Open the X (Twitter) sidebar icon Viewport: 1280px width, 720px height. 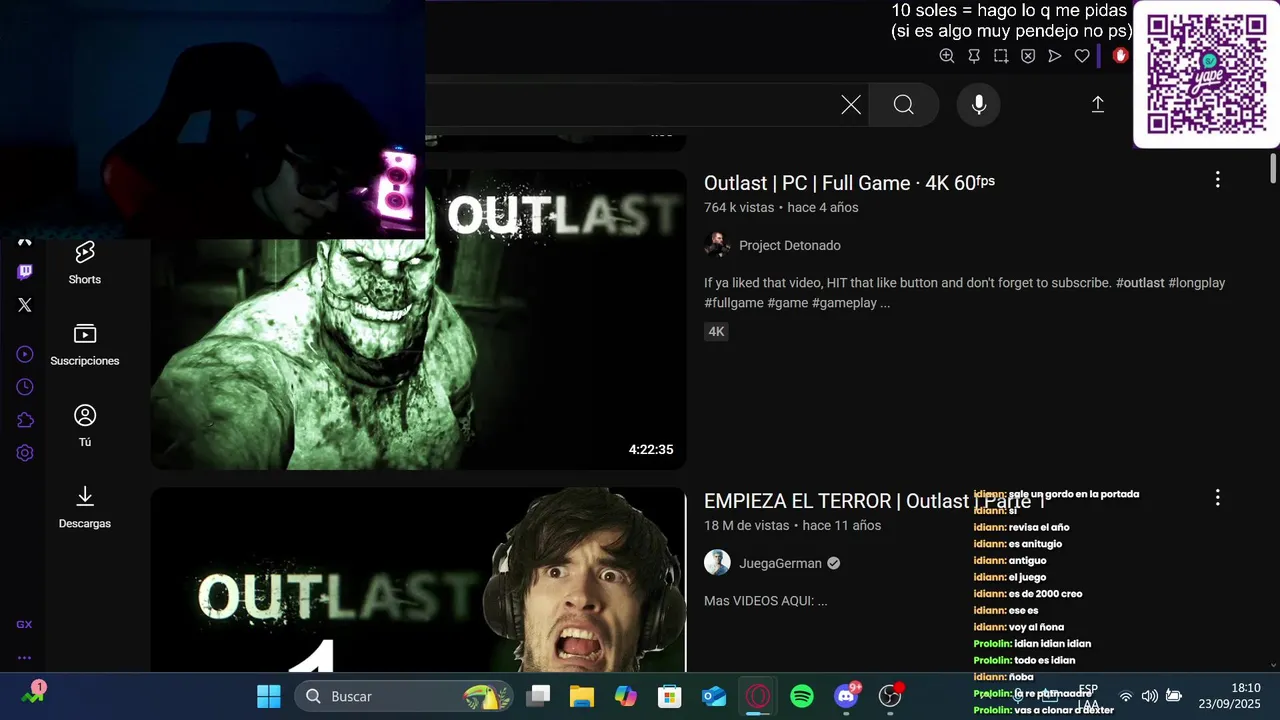pos(25,305)
